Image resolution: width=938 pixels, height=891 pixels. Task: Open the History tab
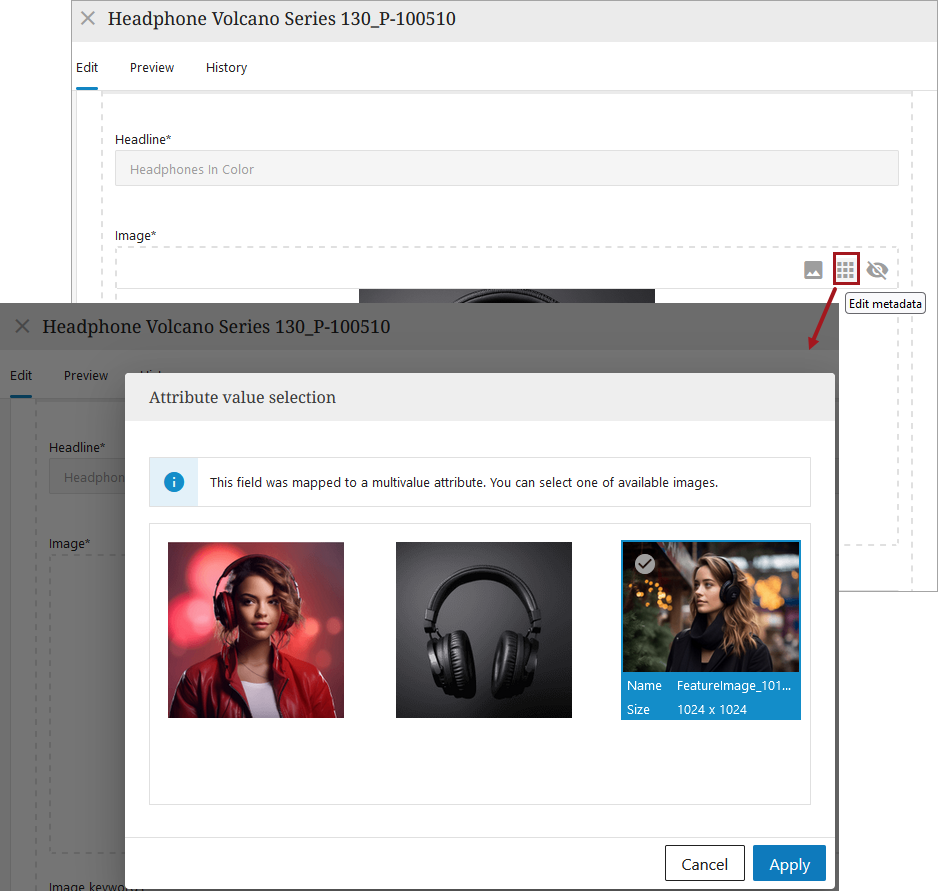pos(226,68)
